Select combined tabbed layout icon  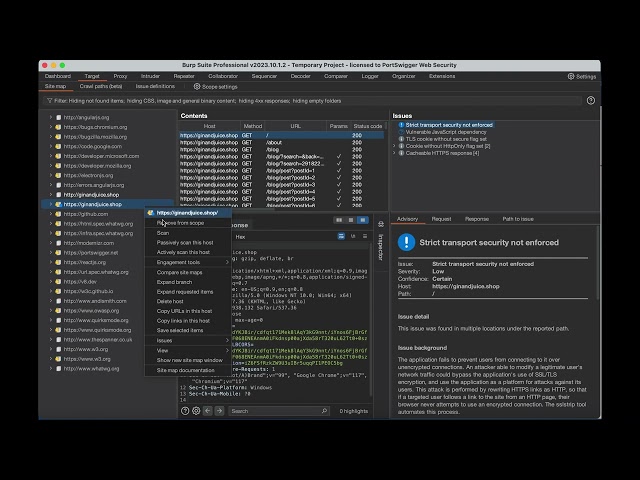click(362, 220)
